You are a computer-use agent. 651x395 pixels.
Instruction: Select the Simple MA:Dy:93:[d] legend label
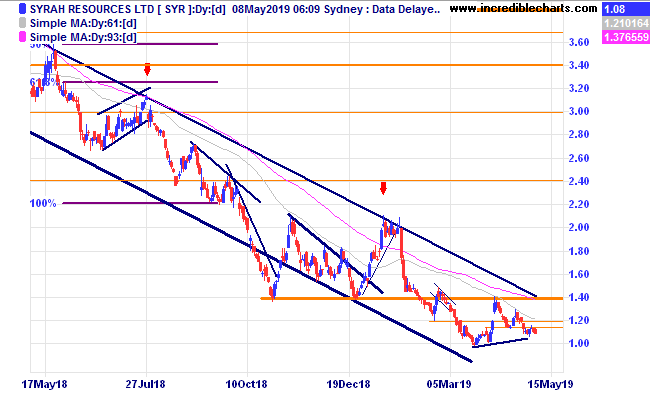point(83,37)
